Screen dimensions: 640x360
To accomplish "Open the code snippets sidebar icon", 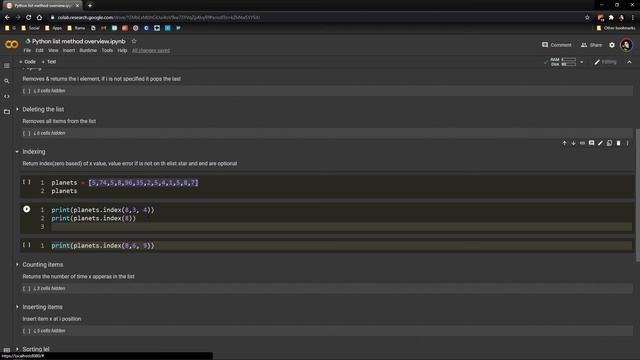I will (7, 96).
